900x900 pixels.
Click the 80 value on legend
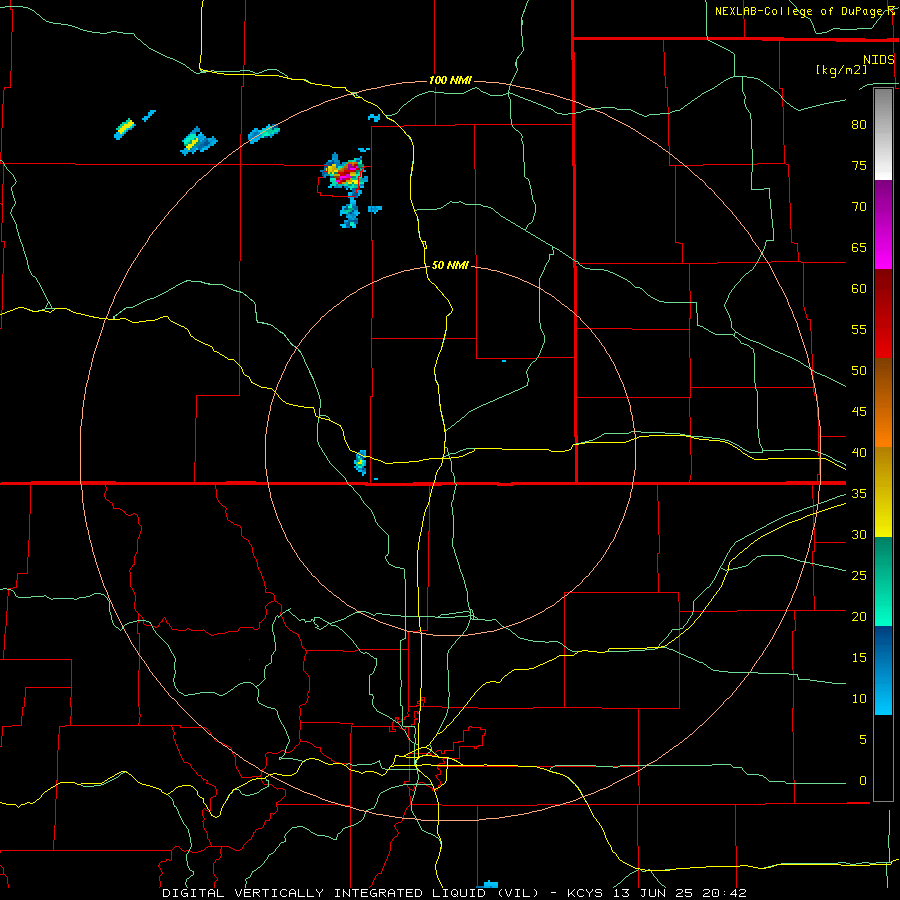(x=859, y=125)
